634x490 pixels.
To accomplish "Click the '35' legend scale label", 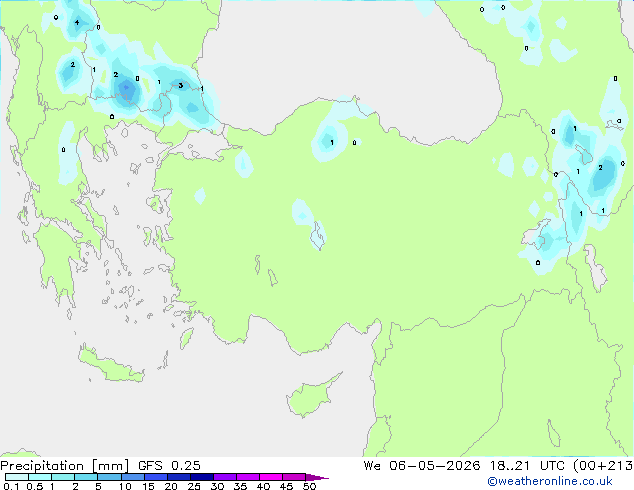I will point(240,486).
